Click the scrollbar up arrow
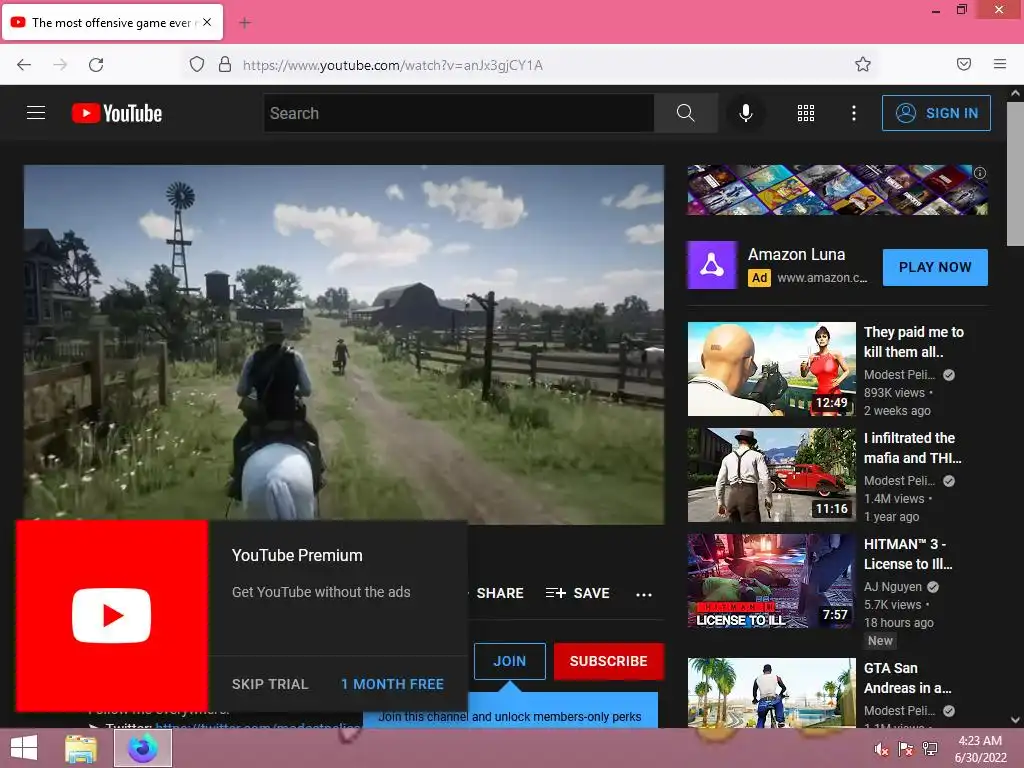1024x768 pixels. [1016, 93]
